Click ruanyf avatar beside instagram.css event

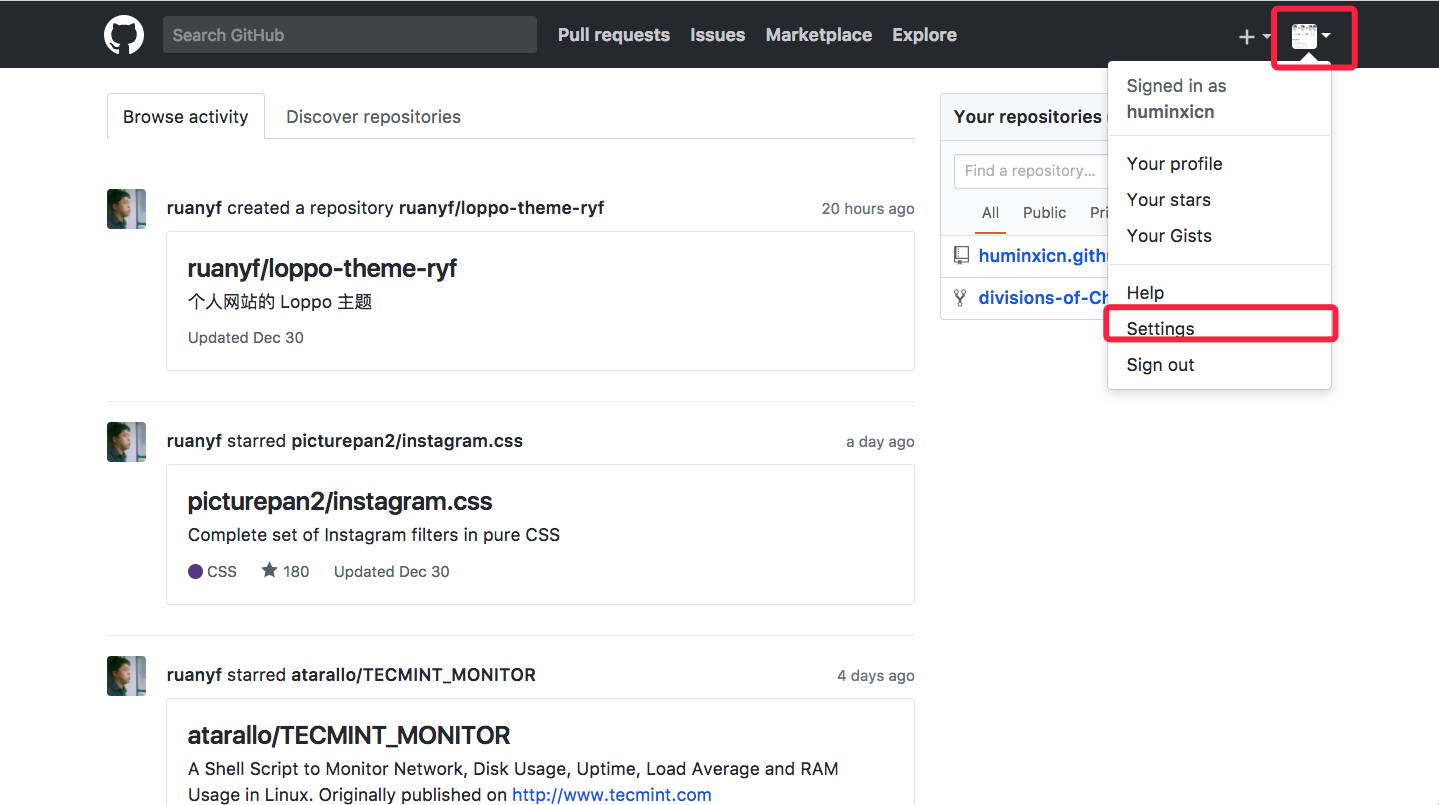[126, 441]
